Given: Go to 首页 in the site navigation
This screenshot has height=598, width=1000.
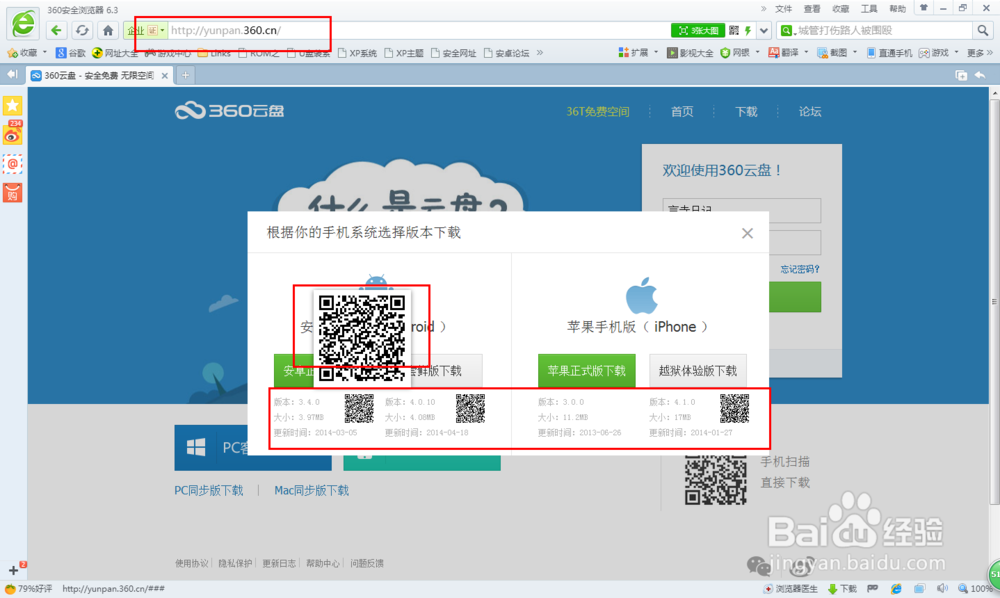Looking at the screenshot, I should (x=682, y=112).
